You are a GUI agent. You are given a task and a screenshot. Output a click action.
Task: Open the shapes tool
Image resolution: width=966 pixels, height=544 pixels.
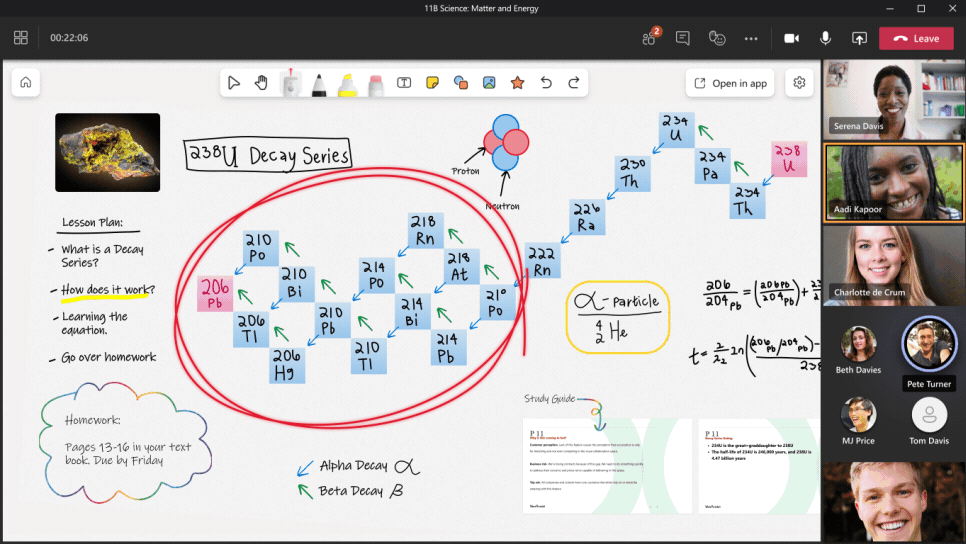461,83
